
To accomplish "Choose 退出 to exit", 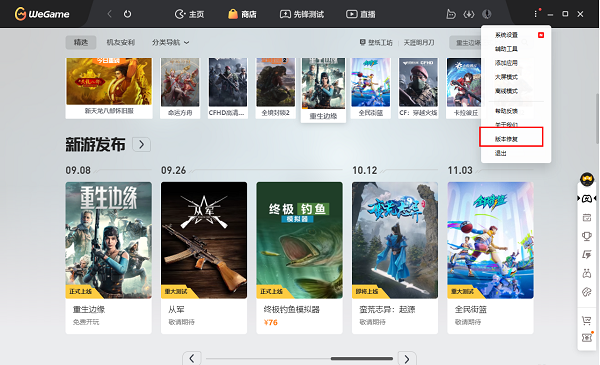I will coord(501,153).
